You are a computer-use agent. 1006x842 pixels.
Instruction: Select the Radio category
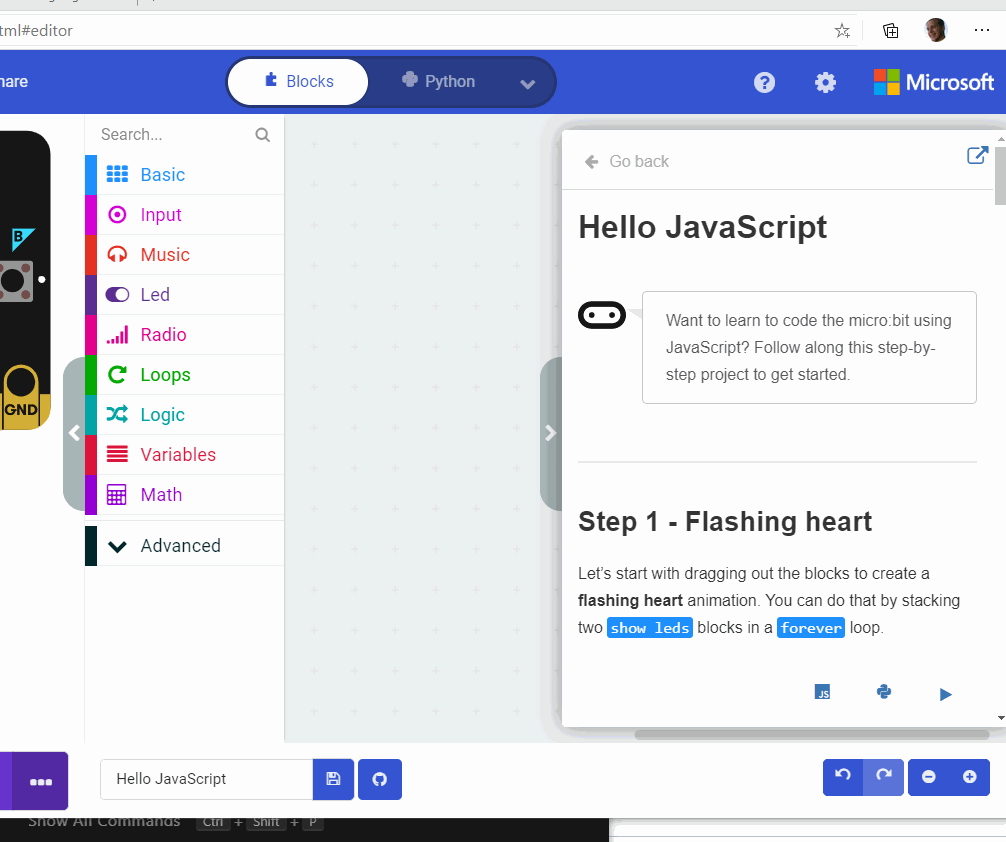pyautogui.click(x=184, y=334)
